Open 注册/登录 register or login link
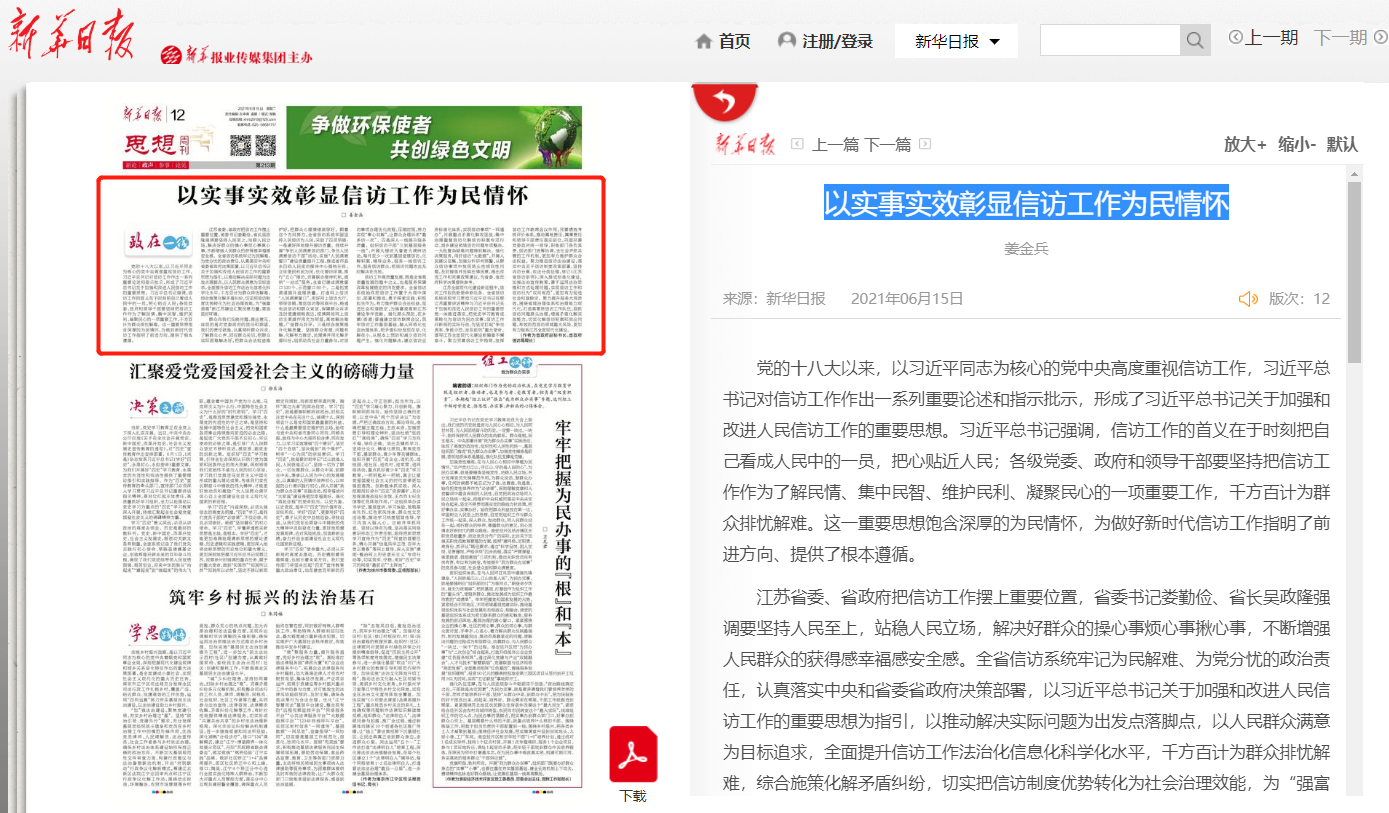The height and width of the screenshot is (813, 1389). point(837,41)
